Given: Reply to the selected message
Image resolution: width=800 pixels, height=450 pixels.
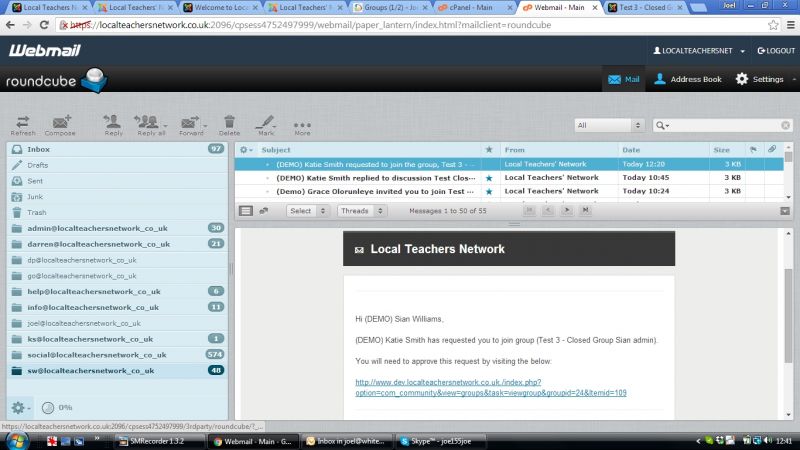Looking at the screenshot, I should tap(113, 126).
